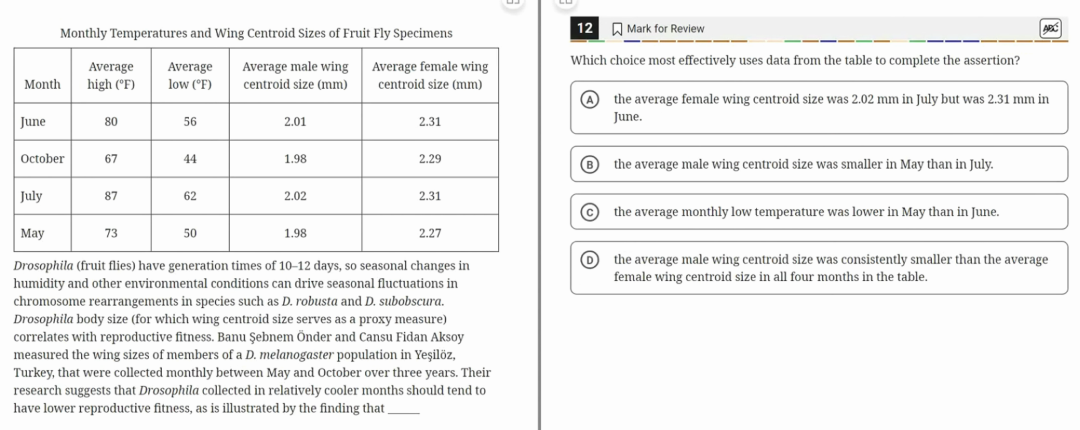
Task: Click the question number 12 badge
Action: [x=585, y=28]
